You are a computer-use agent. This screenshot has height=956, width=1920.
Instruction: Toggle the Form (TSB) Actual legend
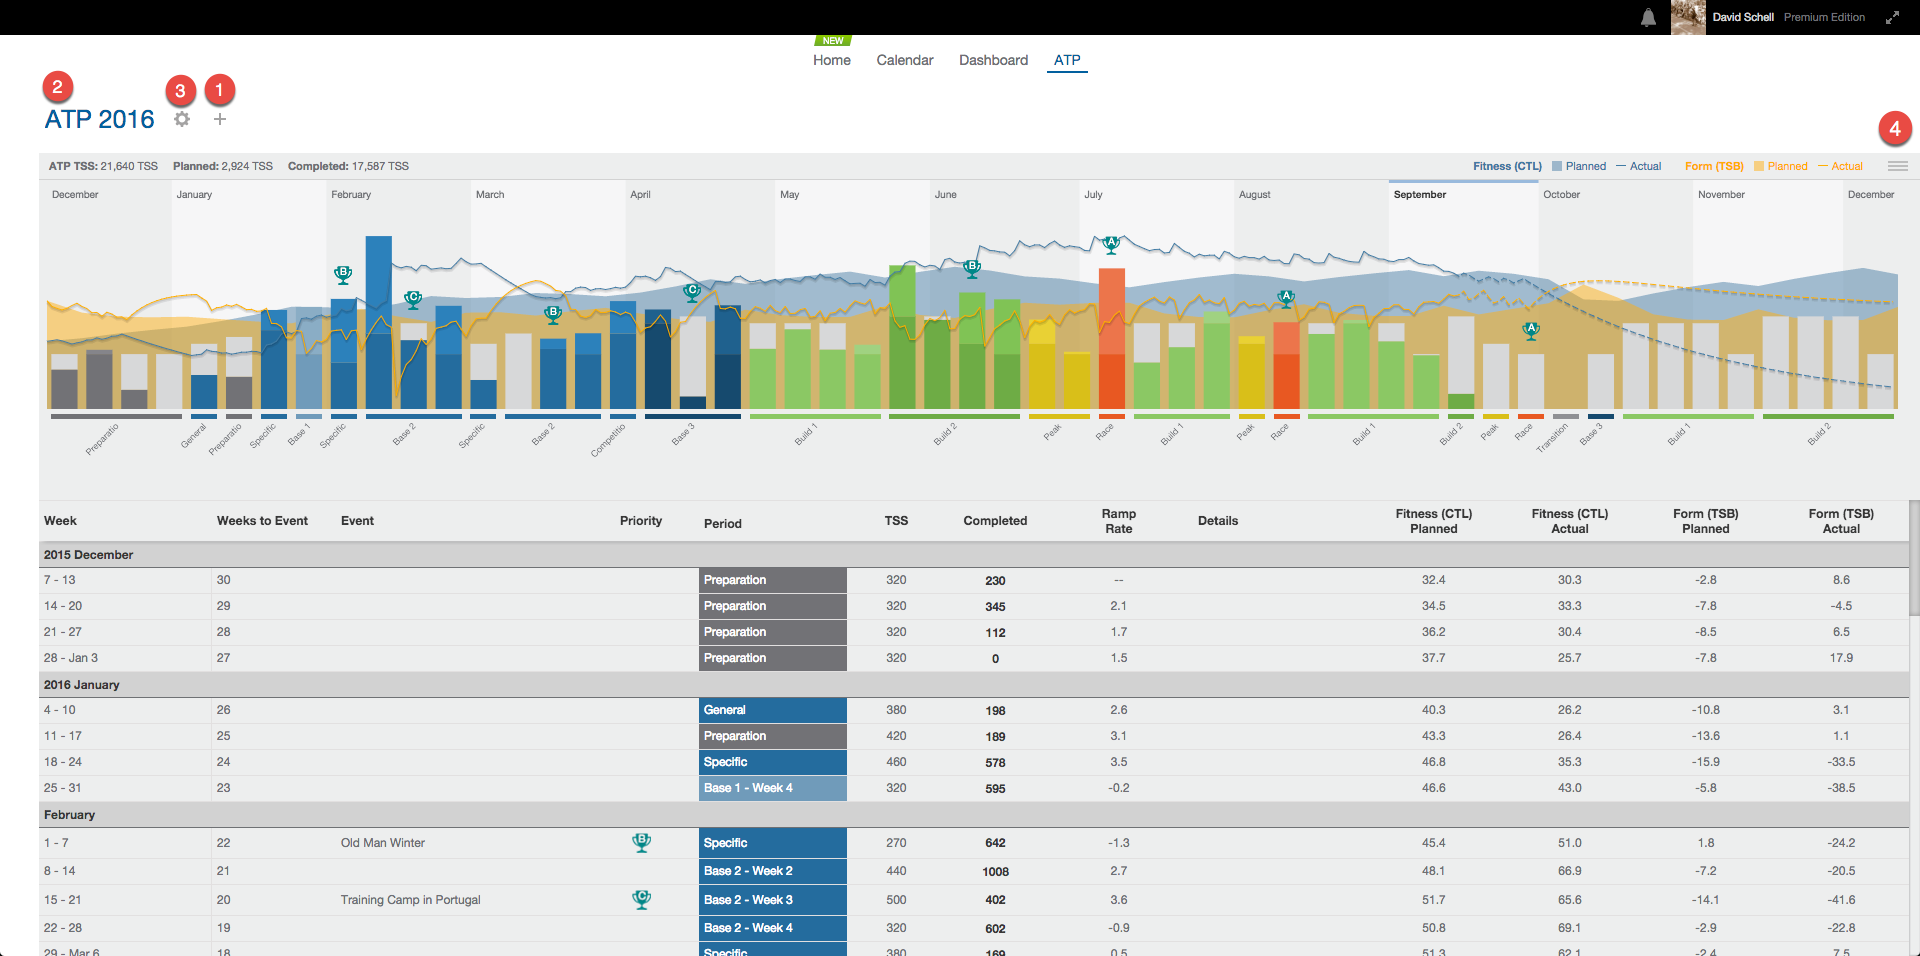(1845, 166)
